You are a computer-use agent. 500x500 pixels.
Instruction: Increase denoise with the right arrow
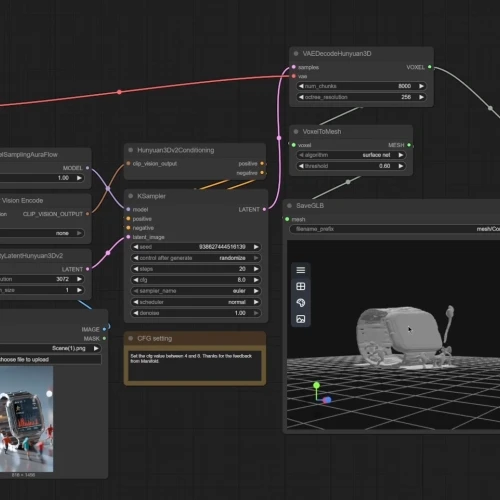pos(256,313)
